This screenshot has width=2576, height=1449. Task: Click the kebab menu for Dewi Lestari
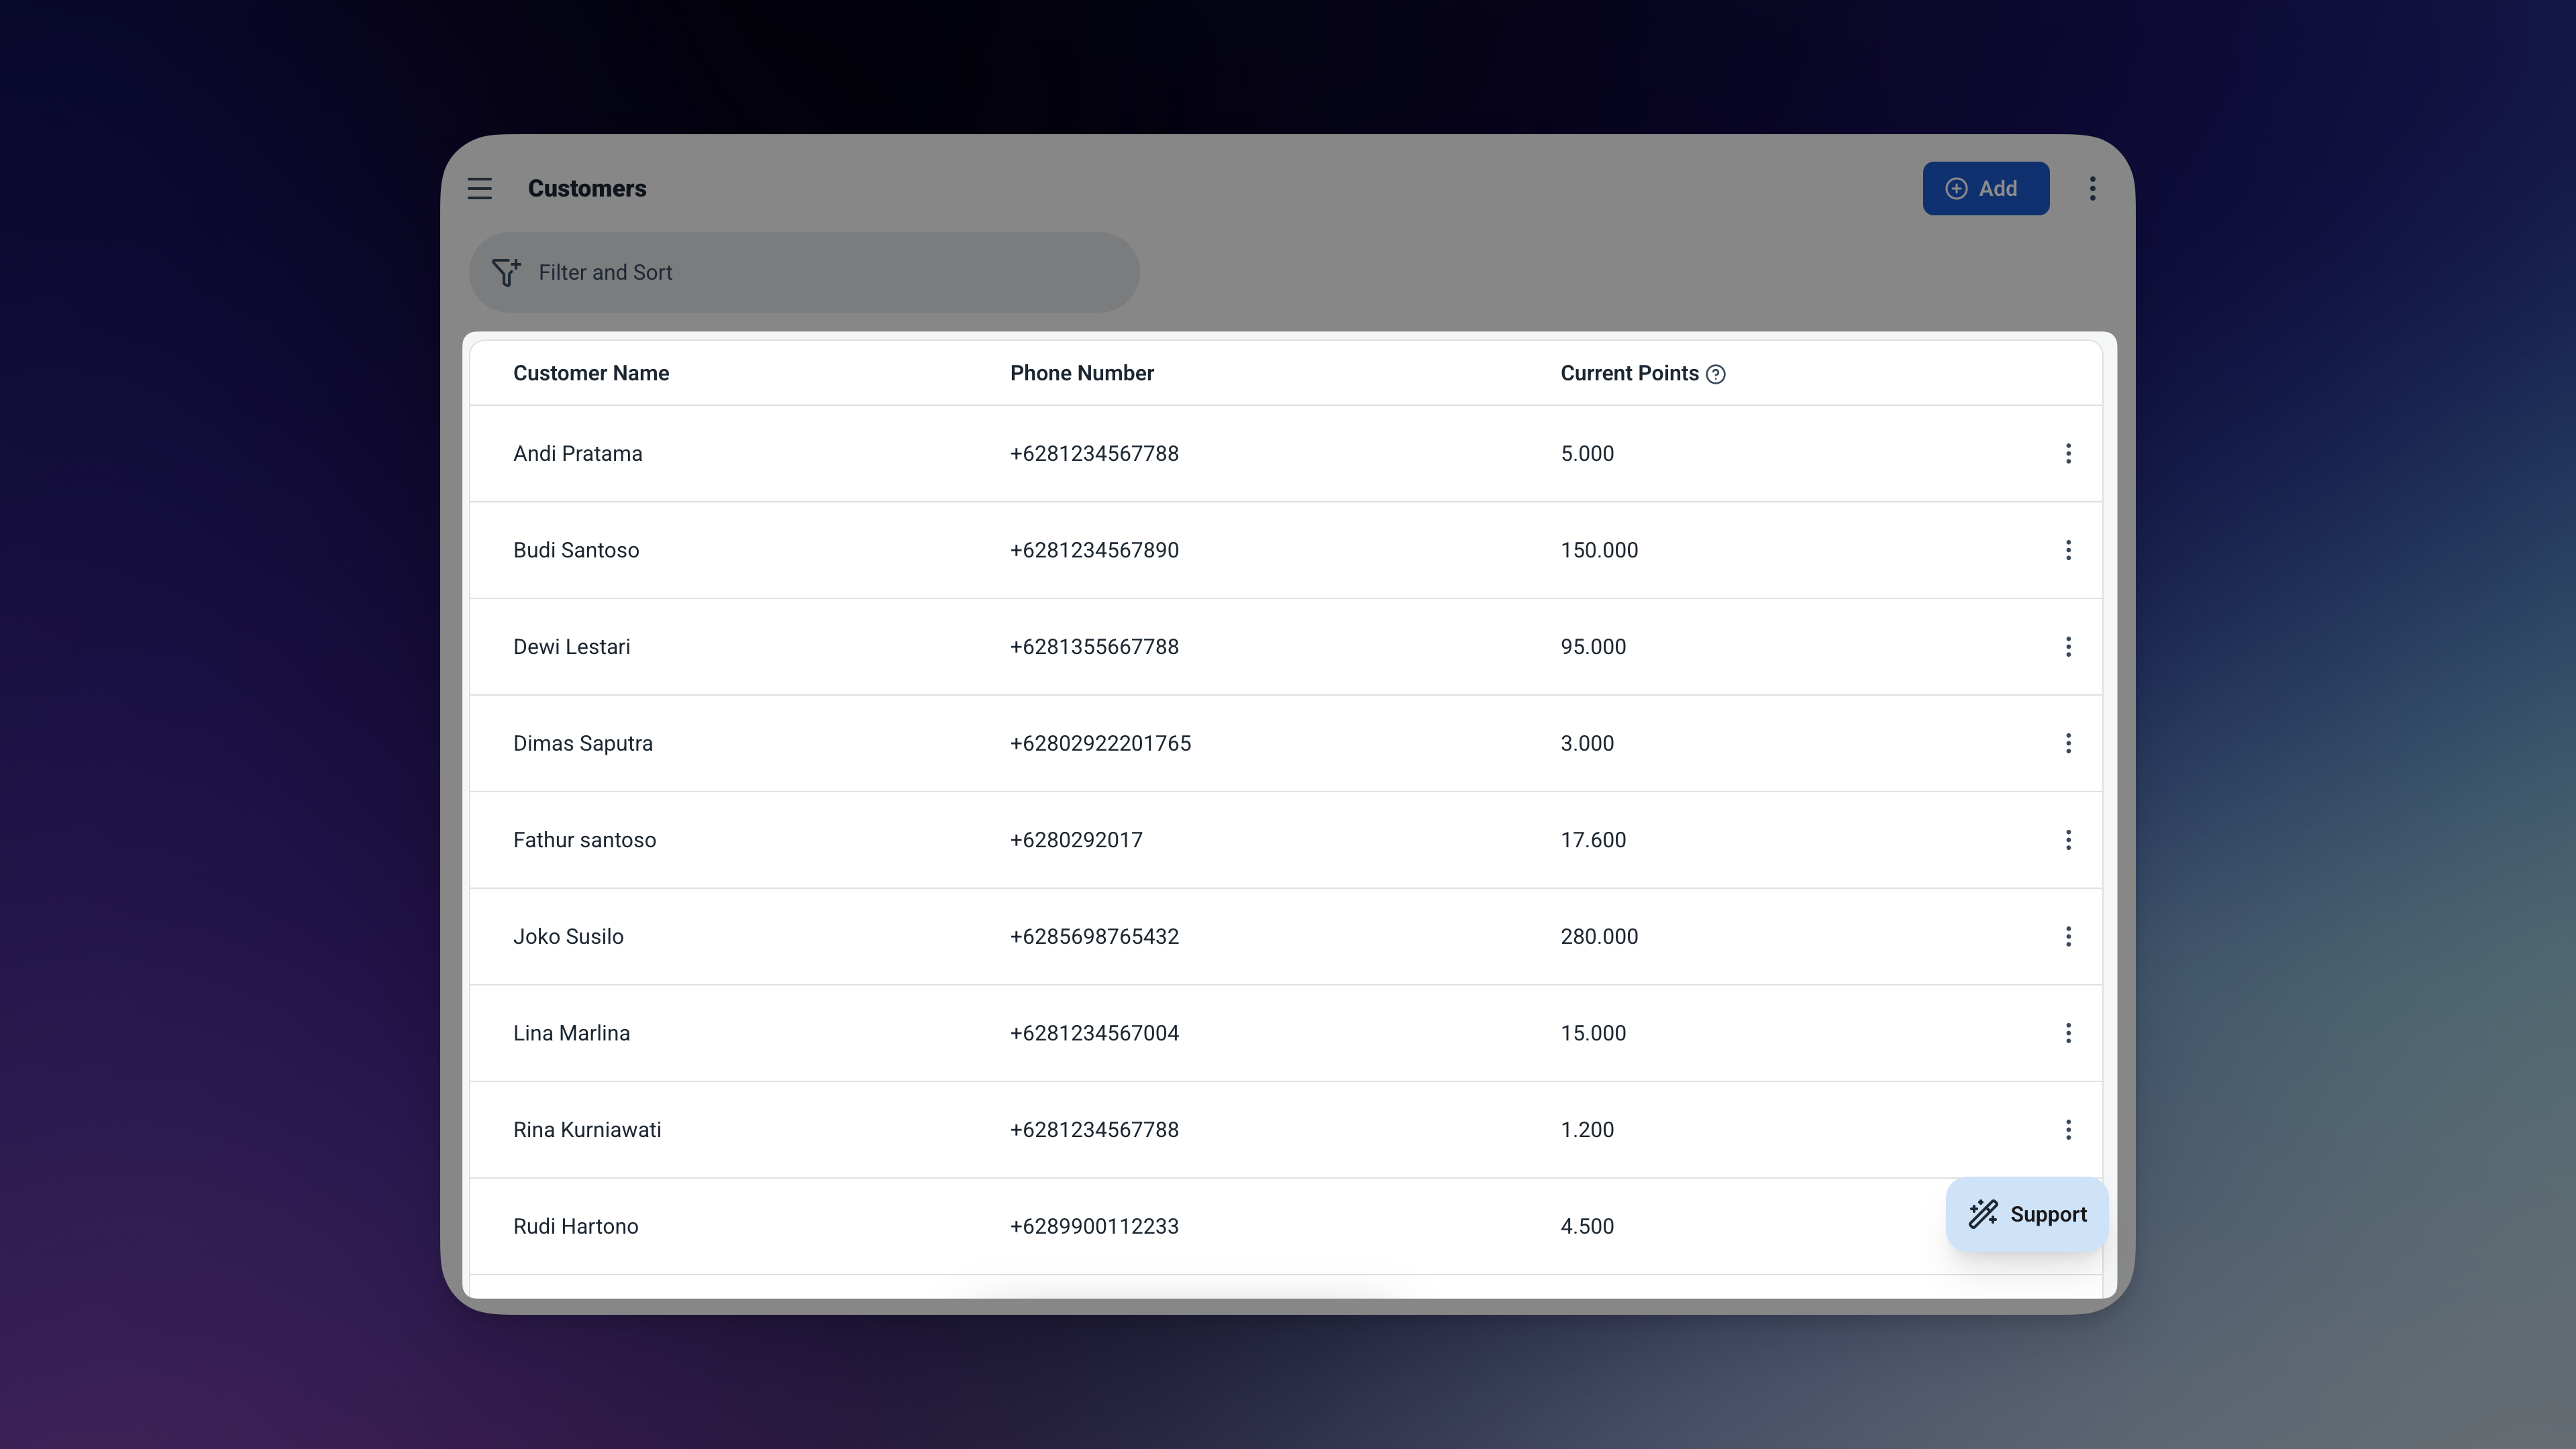pyautogui.click(x=2069, y=646)
